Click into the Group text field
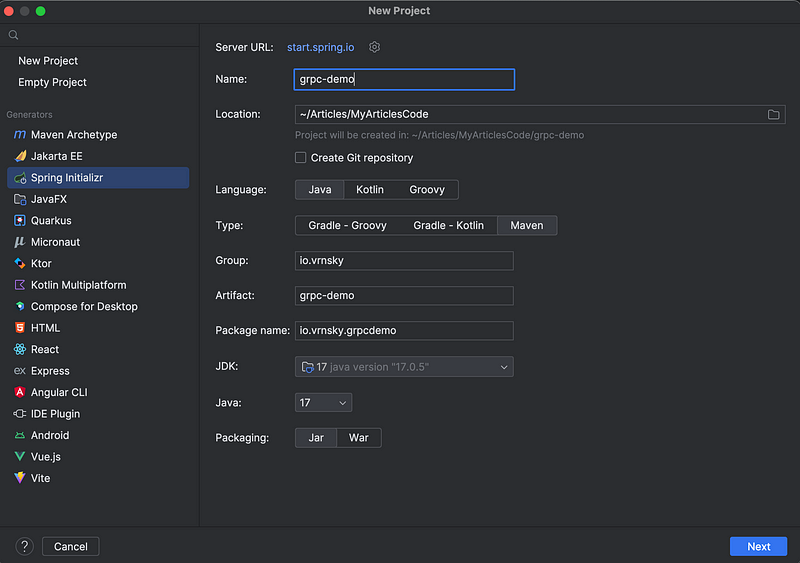 [404, 261]
